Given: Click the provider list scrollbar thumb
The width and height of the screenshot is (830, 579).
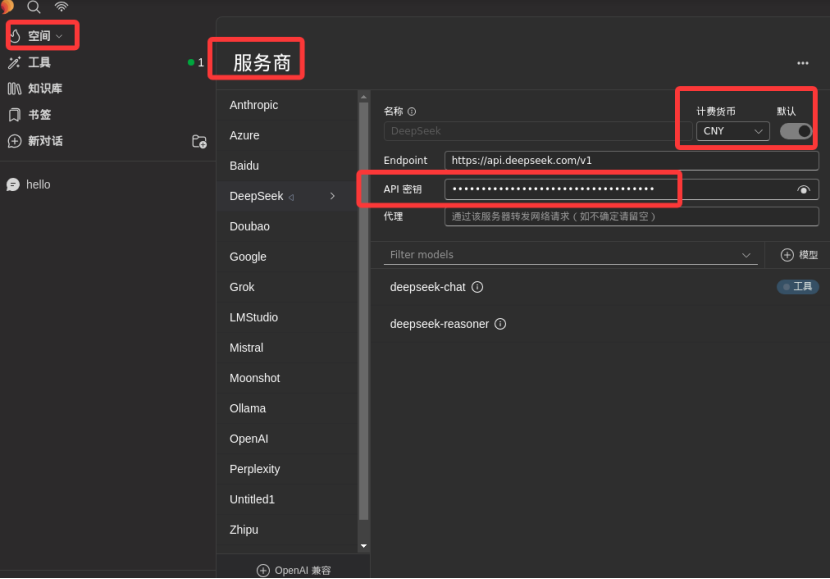Looking at the screenshot, I should (364, 311).
